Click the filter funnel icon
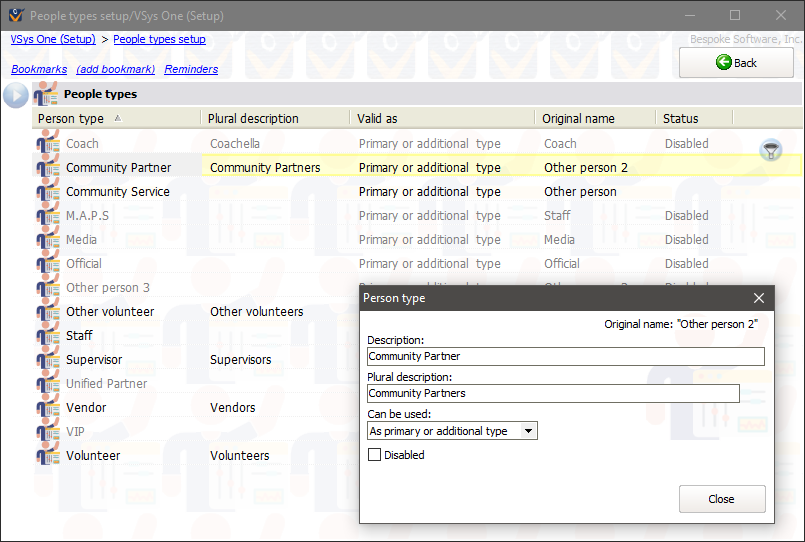 tap(770, 151)
